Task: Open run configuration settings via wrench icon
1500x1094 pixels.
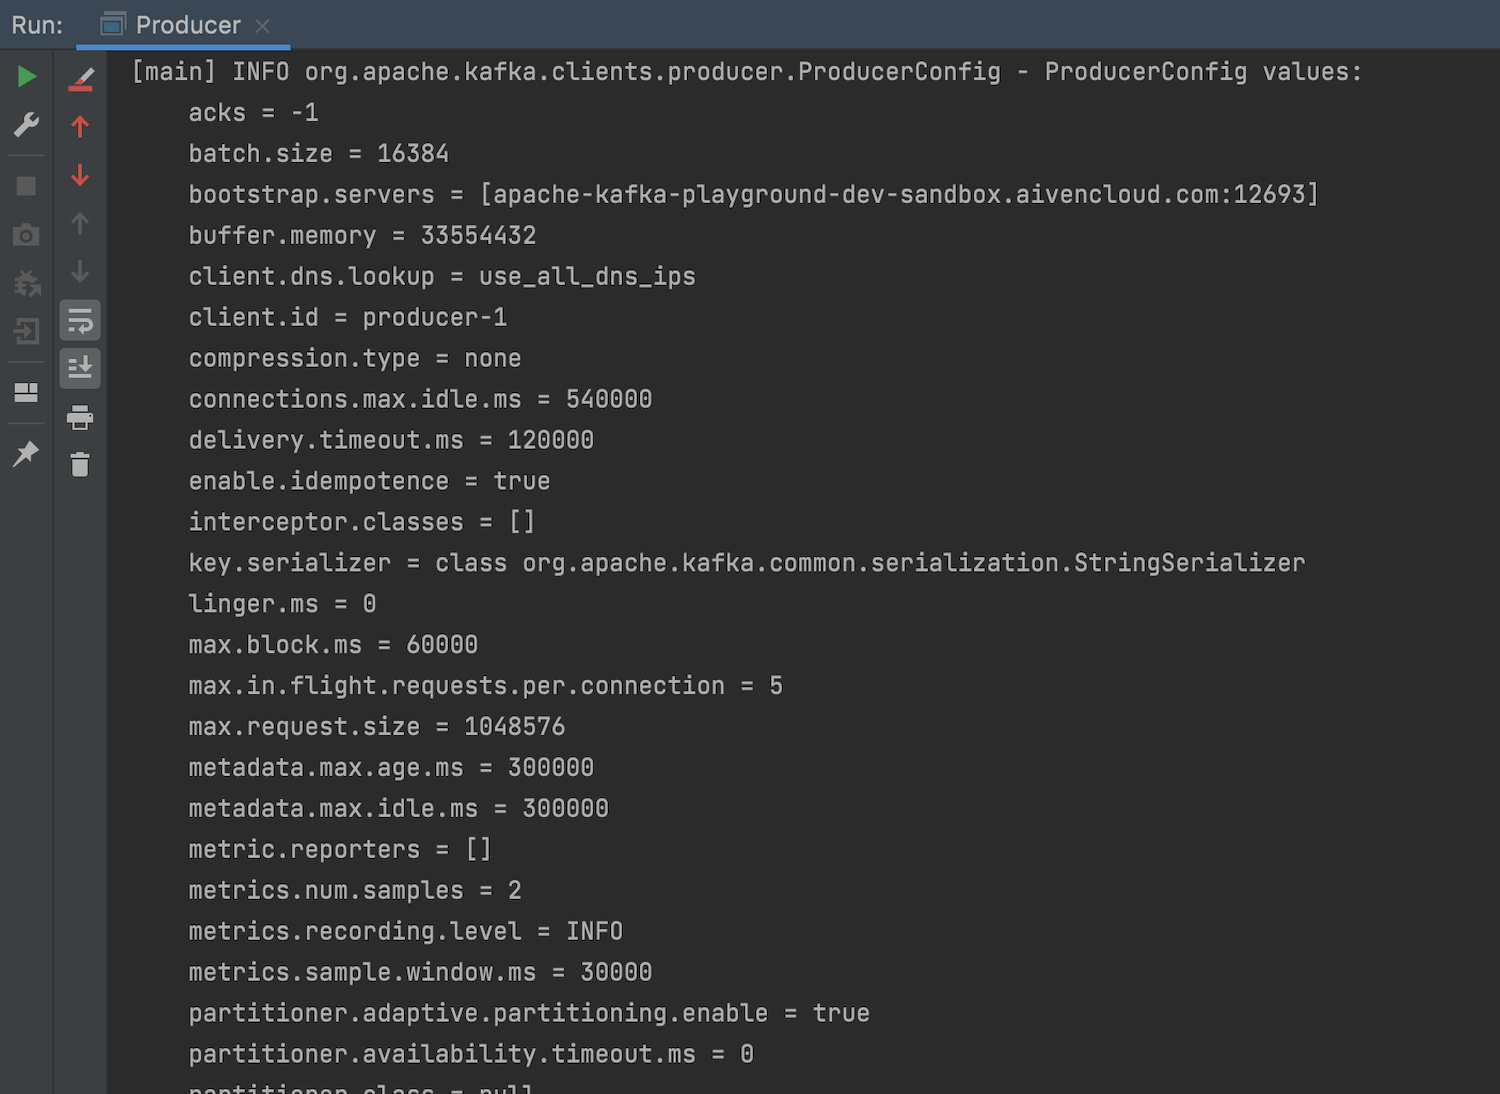Action: point(27,125)
